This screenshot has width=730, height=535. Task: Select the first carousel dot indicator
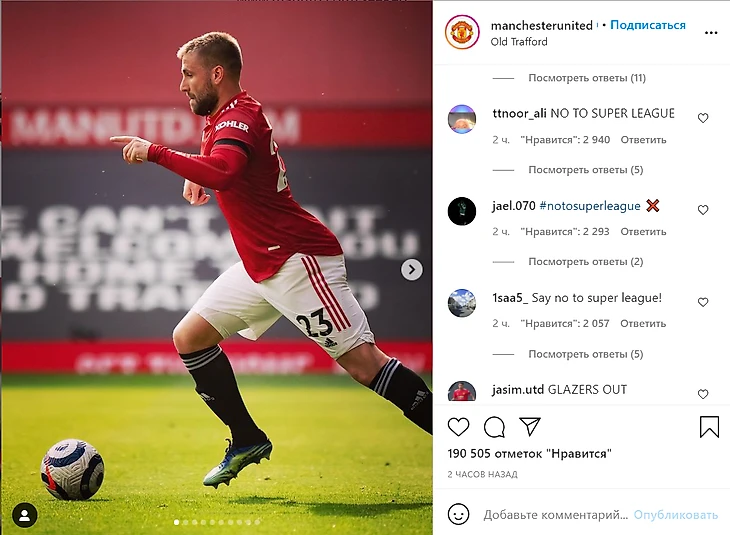(176, 522)
